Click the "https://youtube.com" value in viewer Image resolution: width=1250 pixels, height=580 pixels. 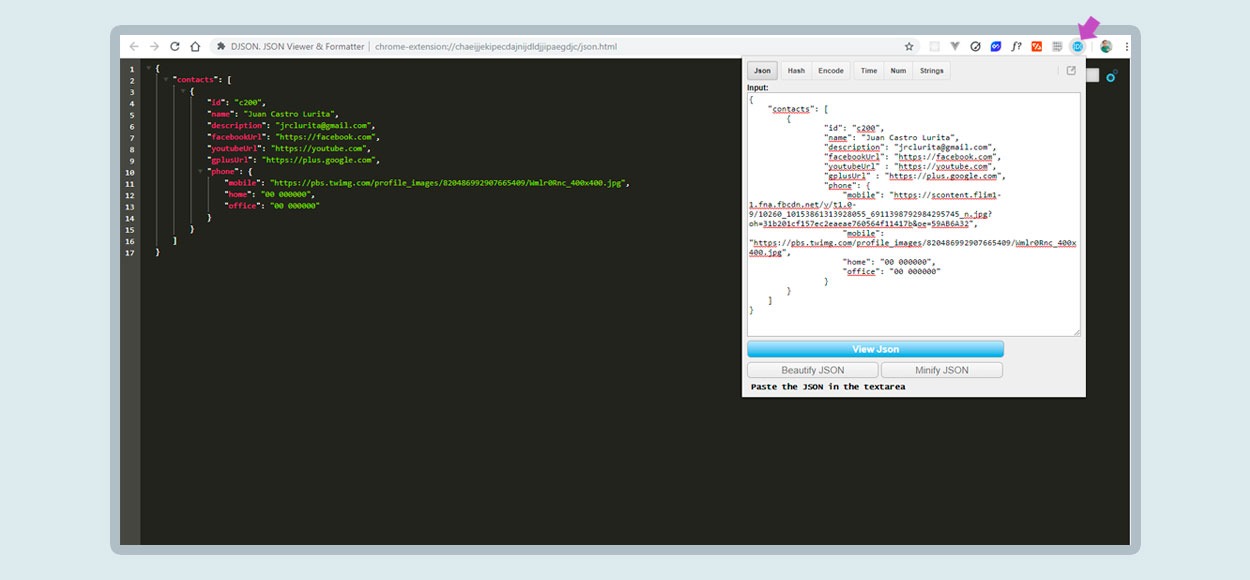[x=319, y=148]
